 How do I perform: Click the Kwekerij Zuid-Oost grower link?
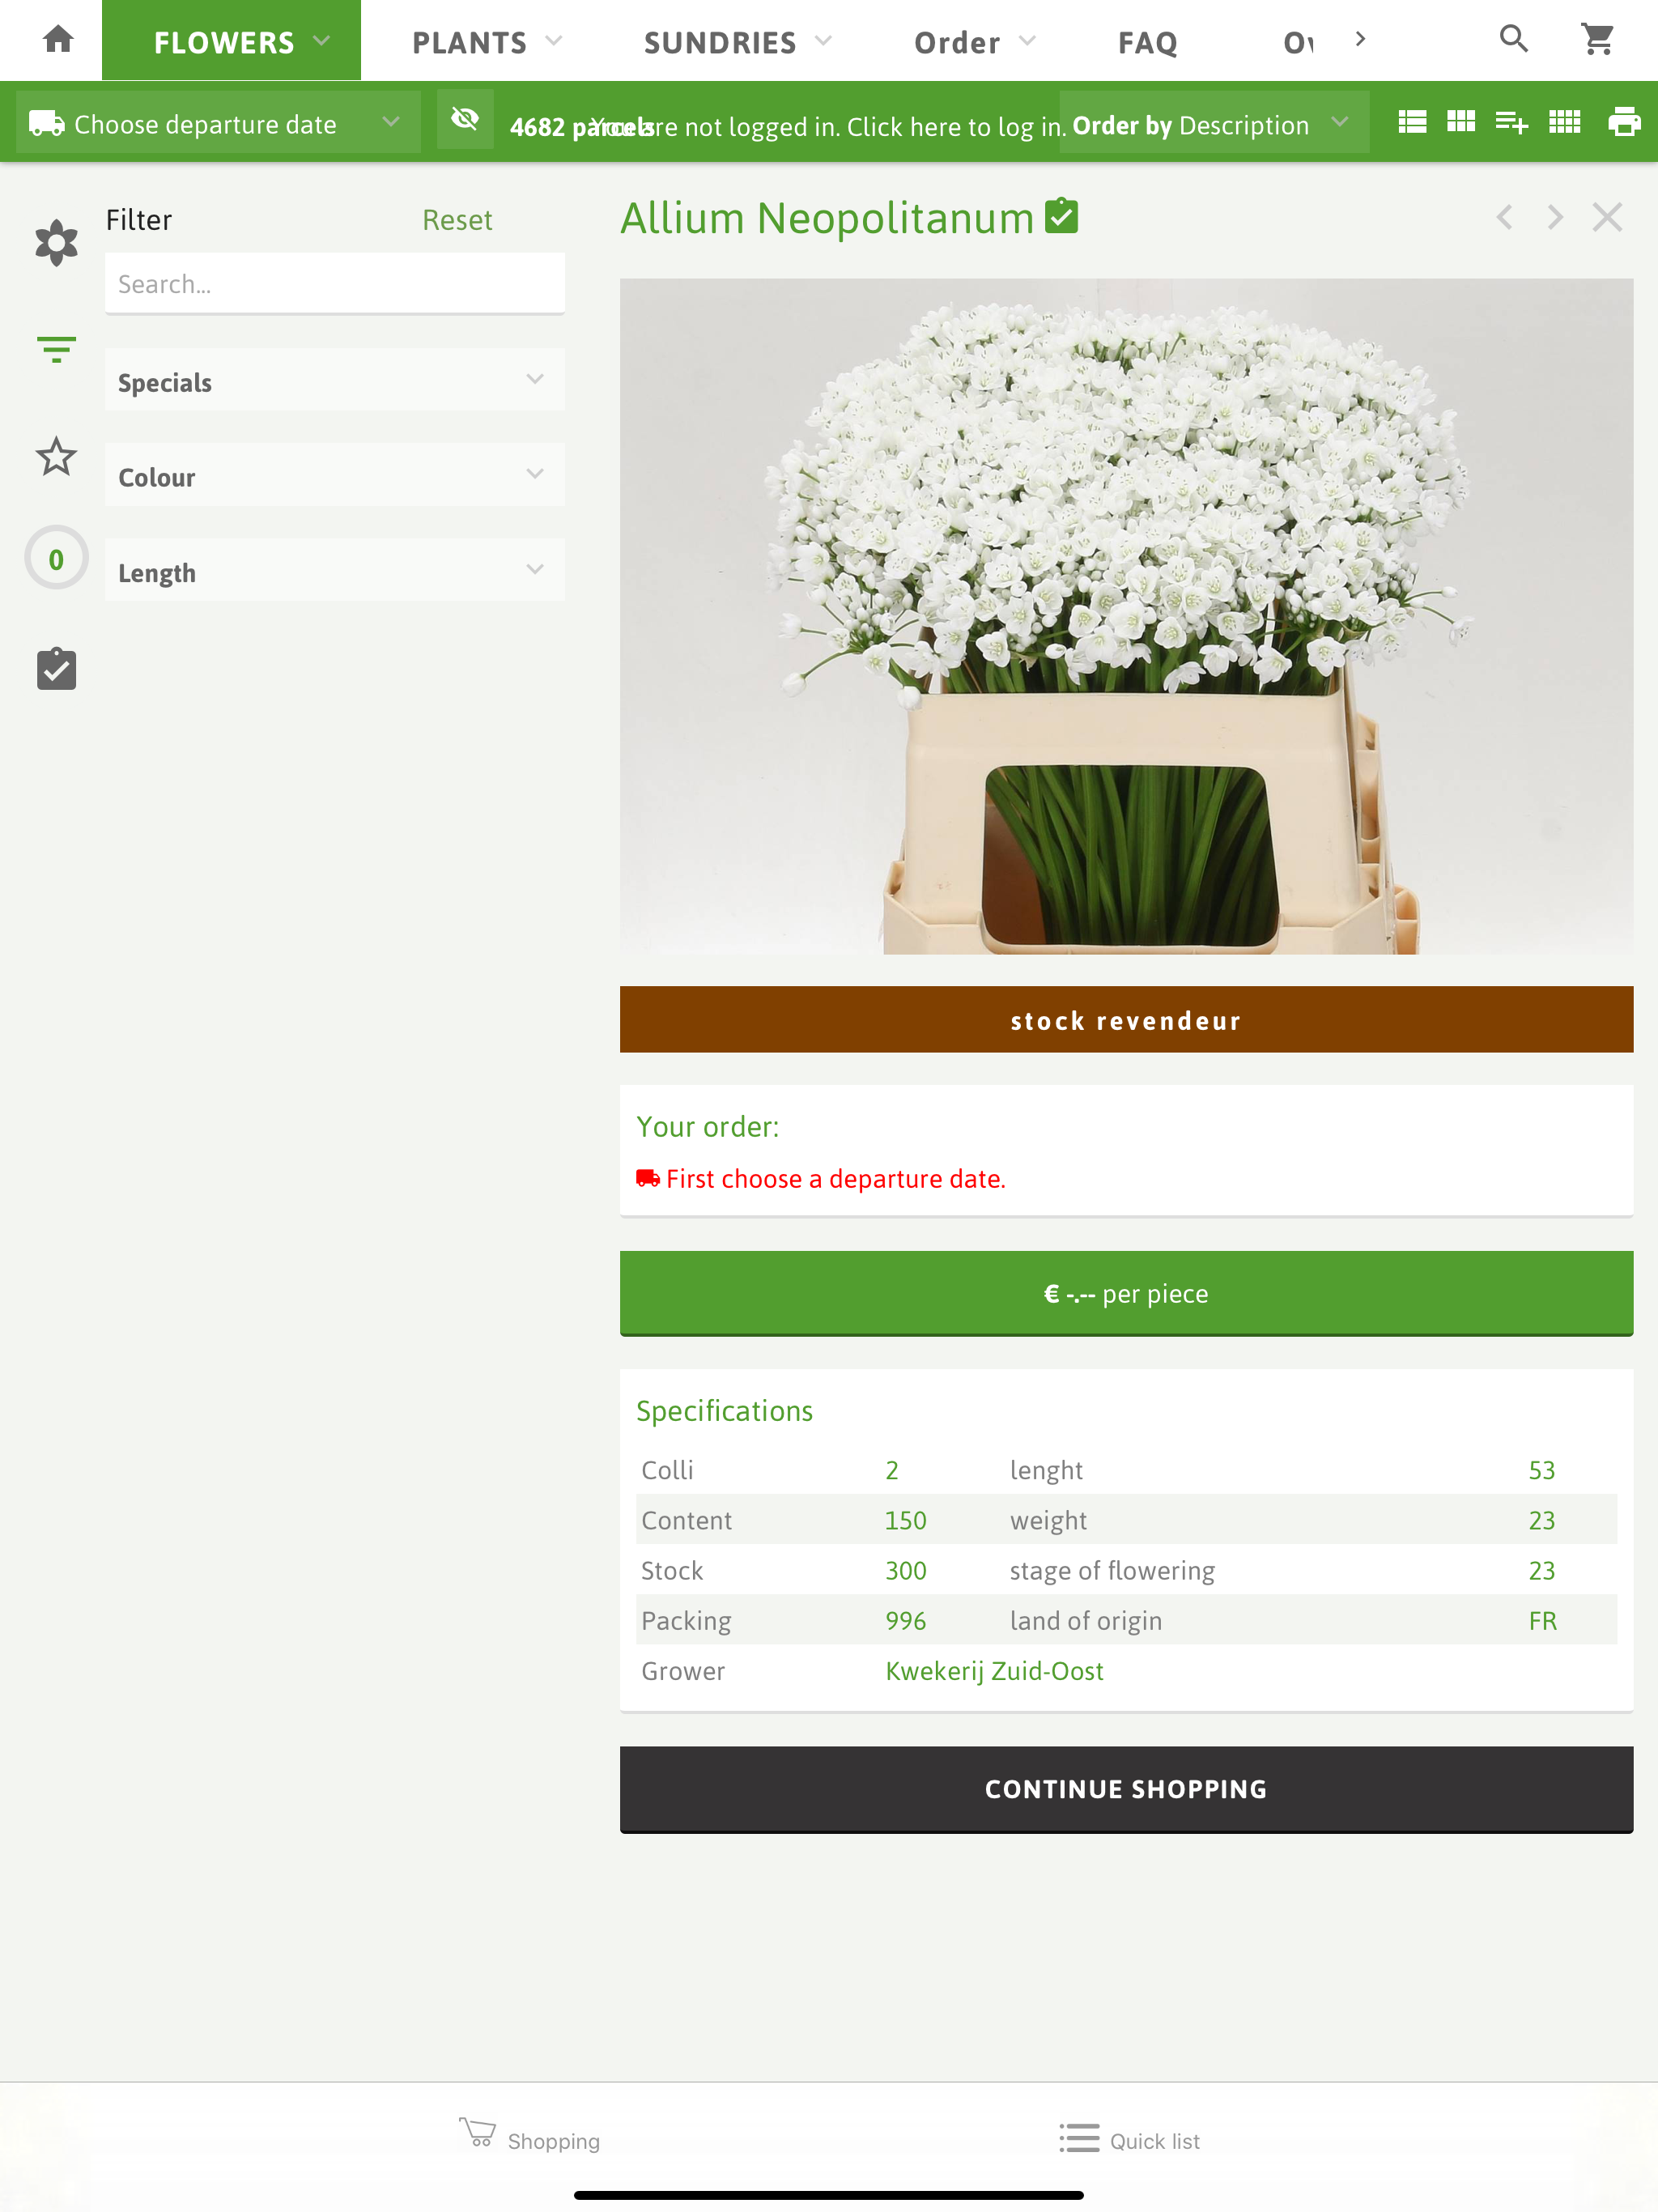coord(994,1671)
